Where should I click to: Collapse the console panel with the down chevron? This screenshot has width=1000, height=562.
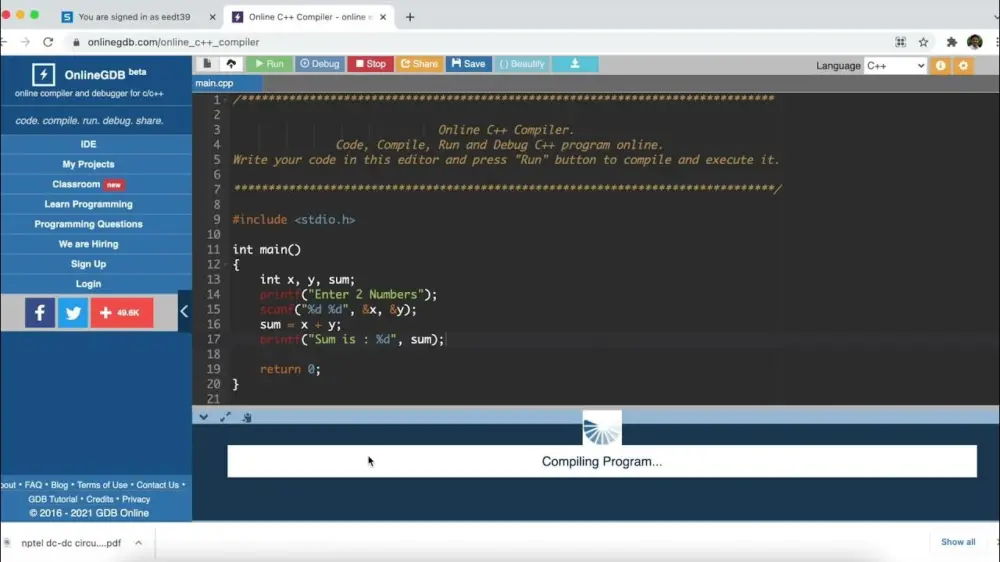pos(203,417)
